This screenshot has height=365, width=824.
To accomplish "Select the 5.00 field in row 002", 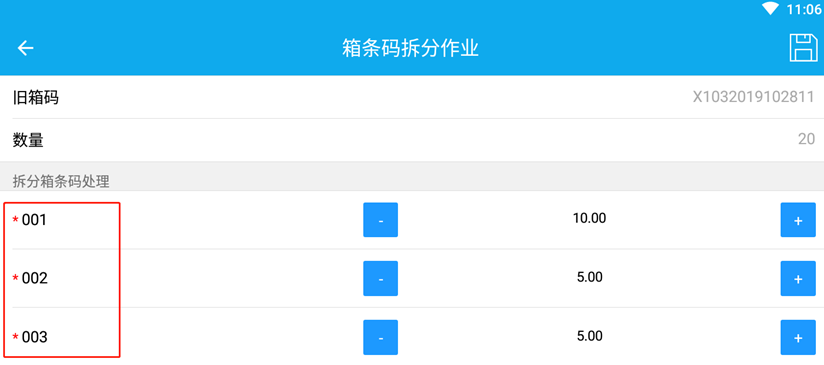I will coord(589,277).
